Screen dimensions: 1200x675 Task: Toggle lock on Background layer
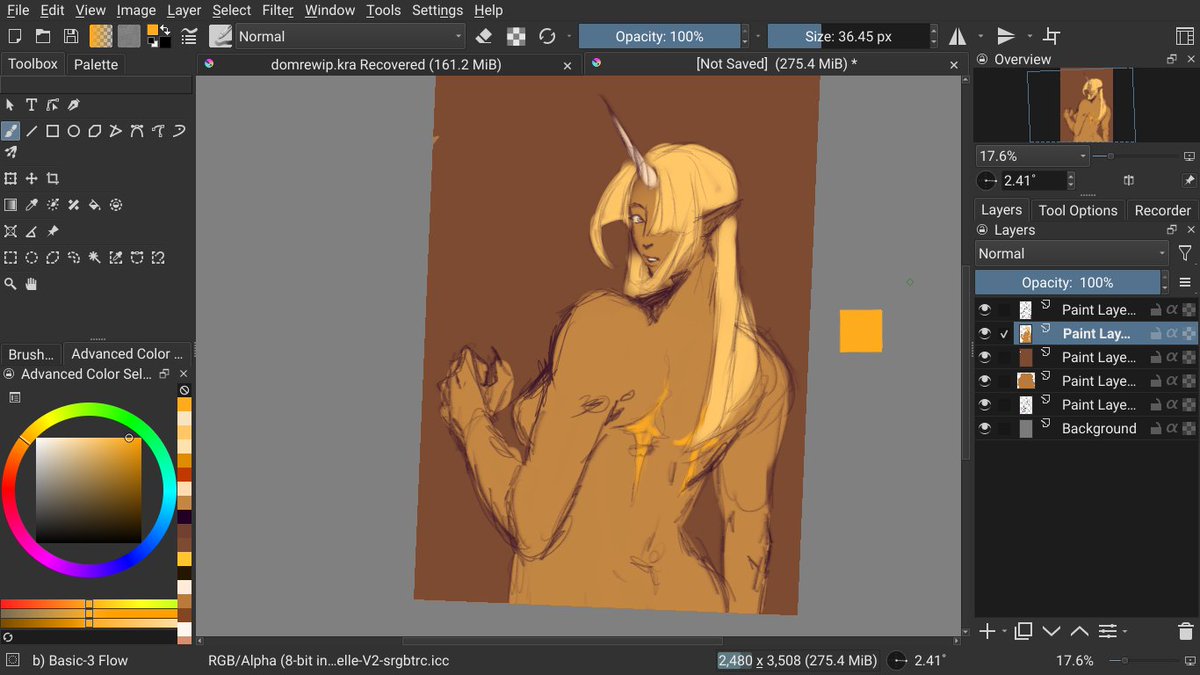(x=1155, y=428)
